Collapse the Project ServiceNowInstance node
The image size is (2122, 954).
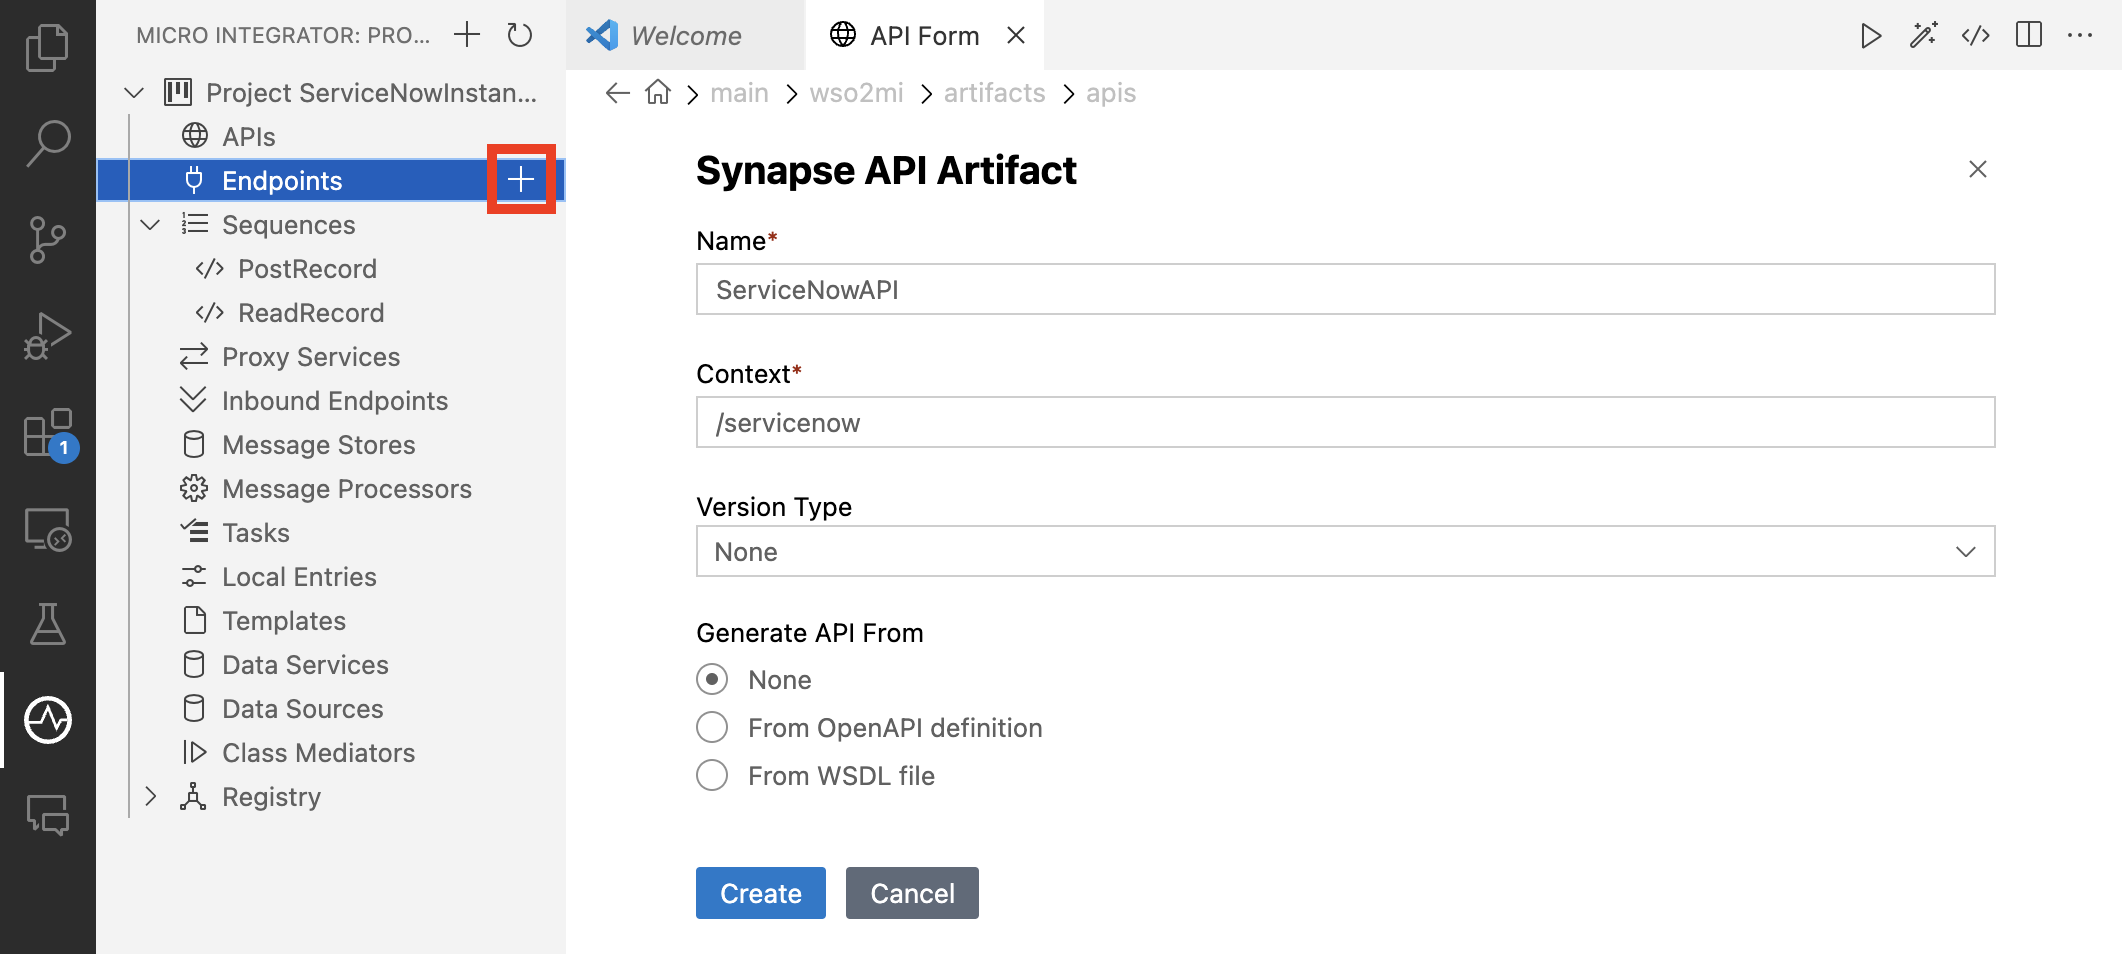[x=134, y=93]
